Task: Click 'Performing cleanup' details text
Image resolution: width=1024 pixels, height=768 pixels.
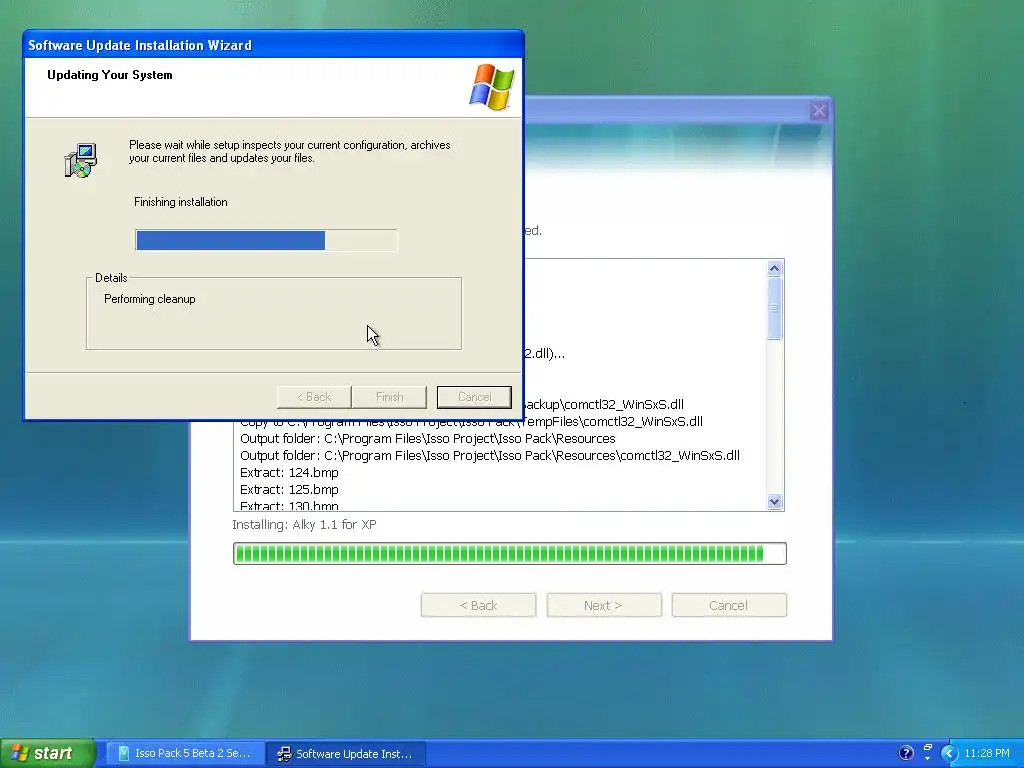Action: coord(150,299)
